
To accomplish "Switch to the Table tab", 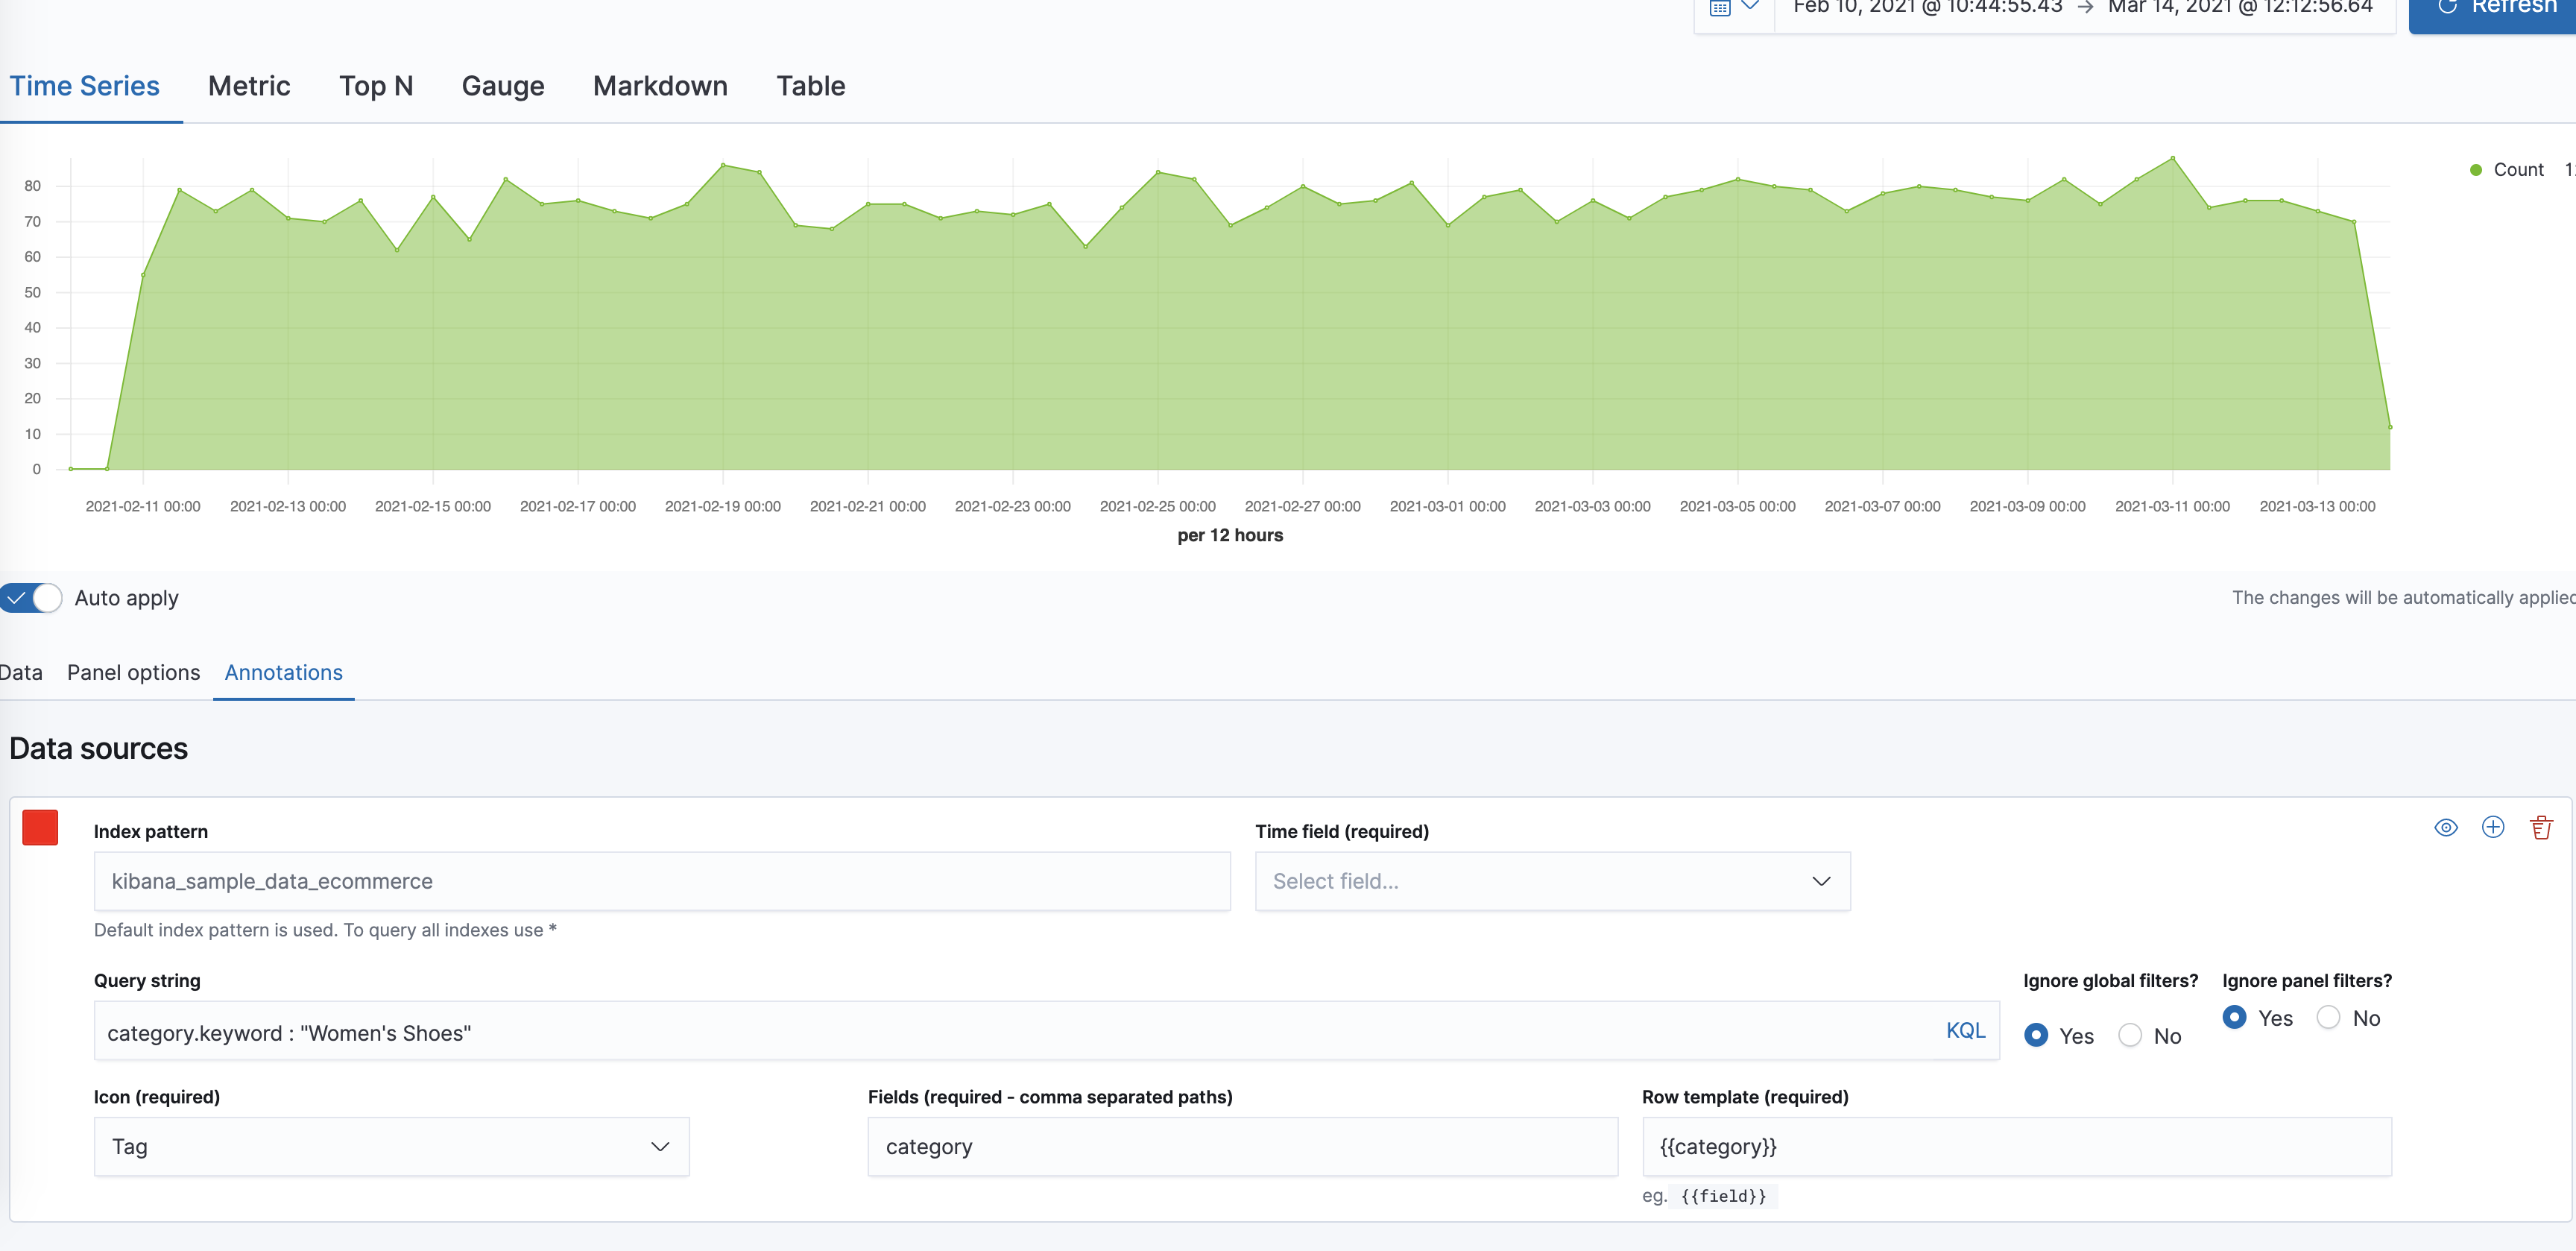I will (810, 86).
